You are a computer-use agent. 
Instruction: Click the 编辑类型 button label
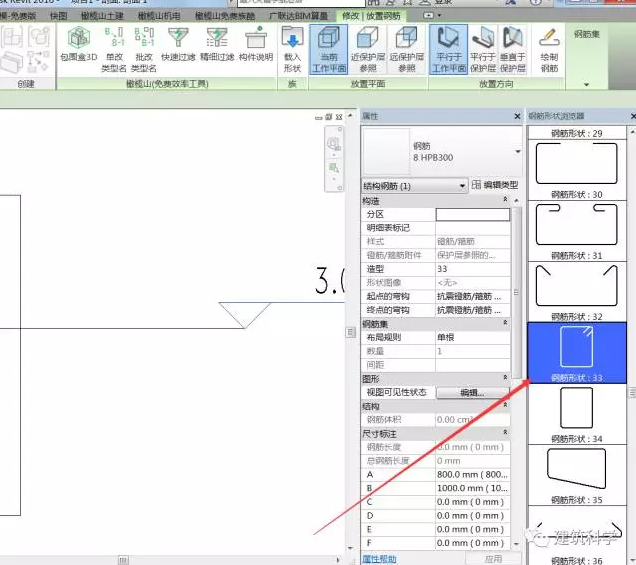point(501,185)
